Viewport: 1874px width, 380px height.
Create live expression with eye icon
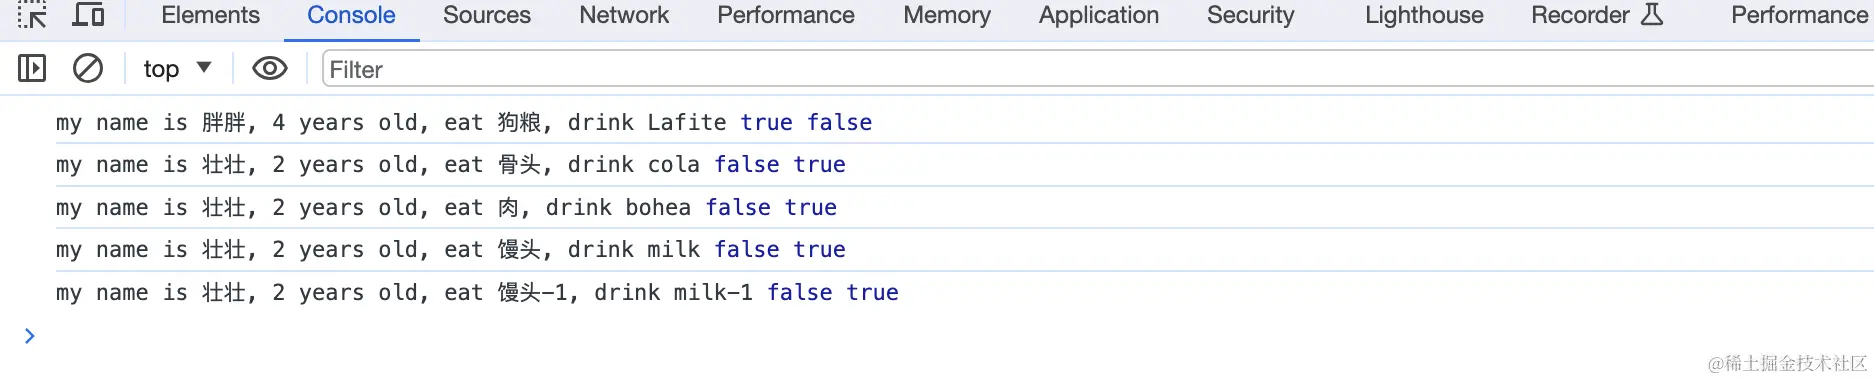tap(269, 69)
